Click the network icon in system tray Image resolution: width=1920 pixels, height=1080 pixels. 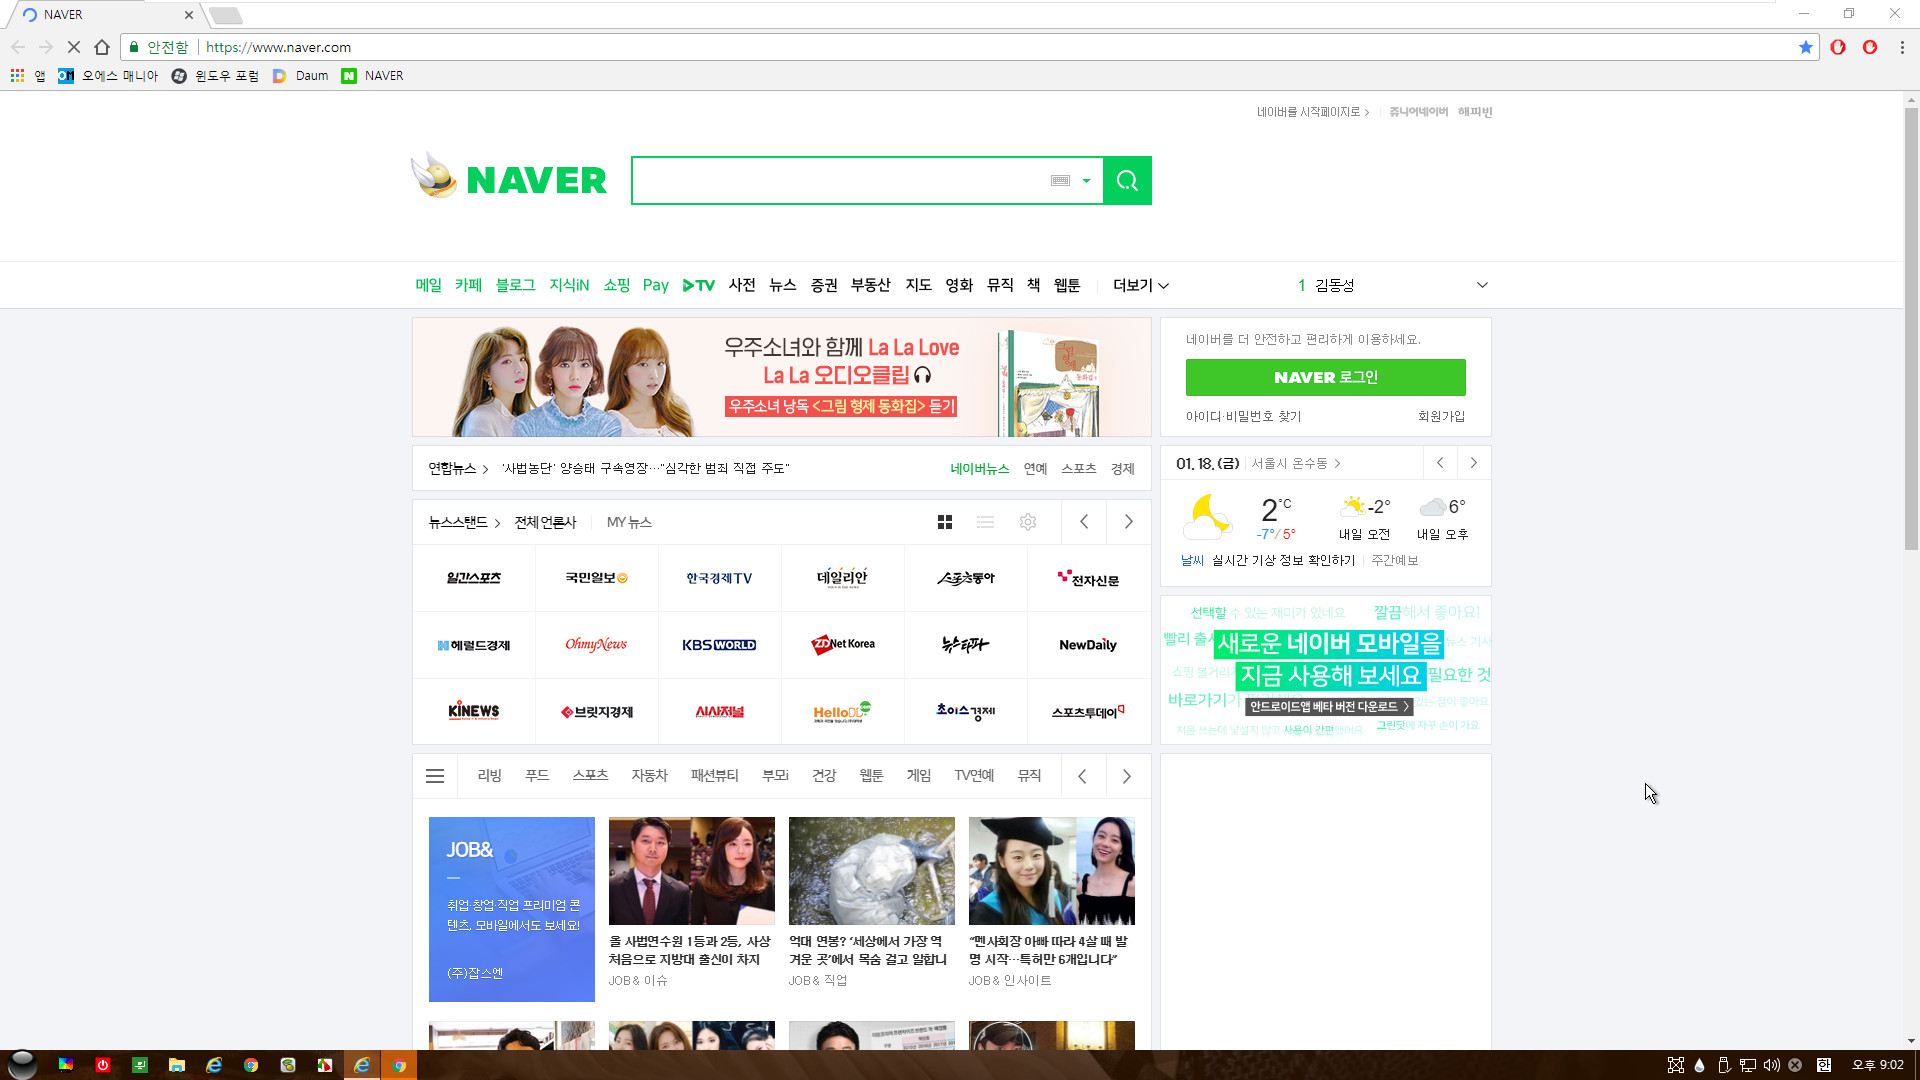click(1748, 1065)
